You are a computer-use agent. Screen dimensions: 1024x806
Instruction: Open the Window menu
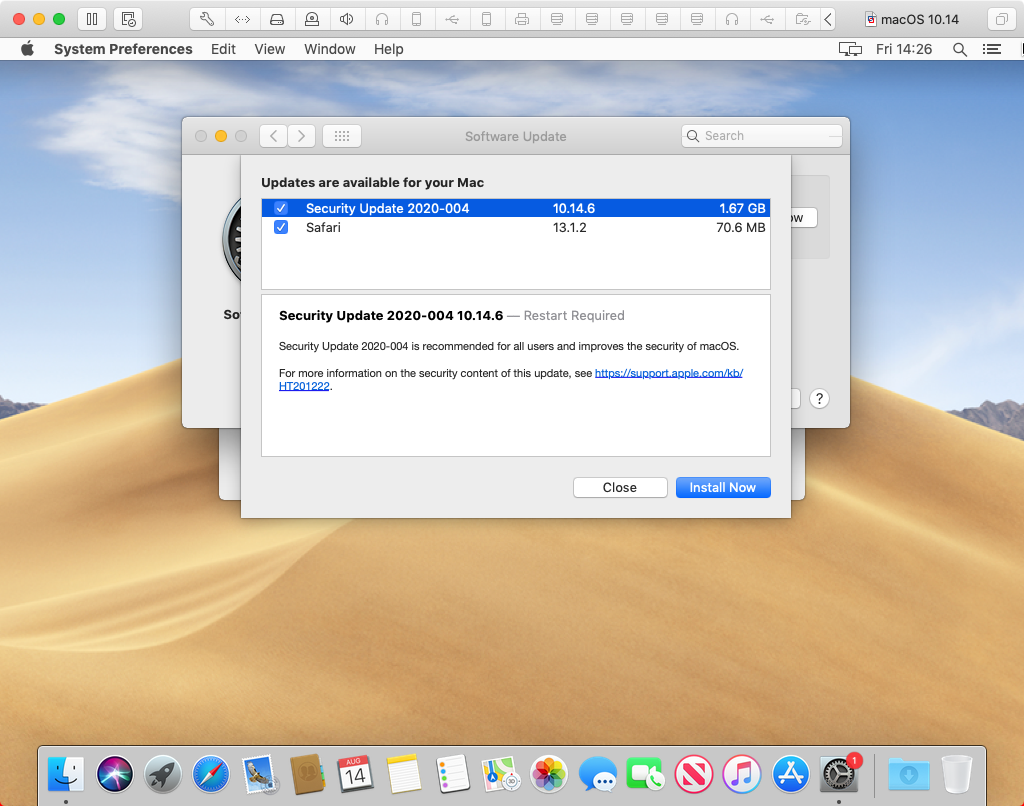point(330,48)
